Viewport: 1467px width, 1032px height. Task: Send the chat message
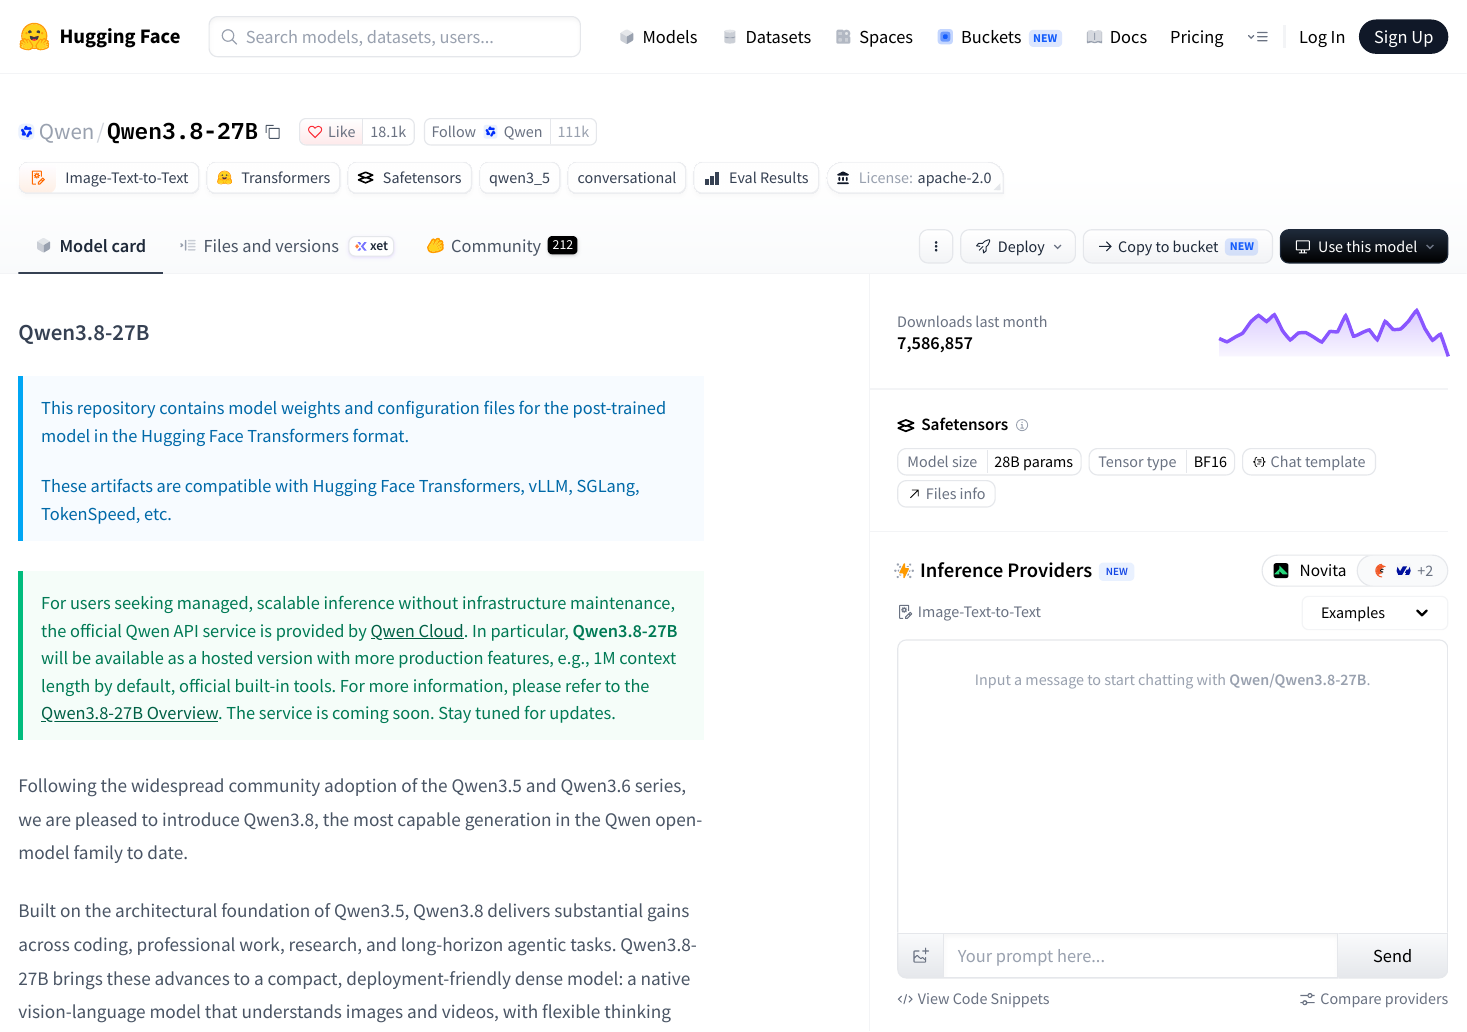(x=1392, y=956)
